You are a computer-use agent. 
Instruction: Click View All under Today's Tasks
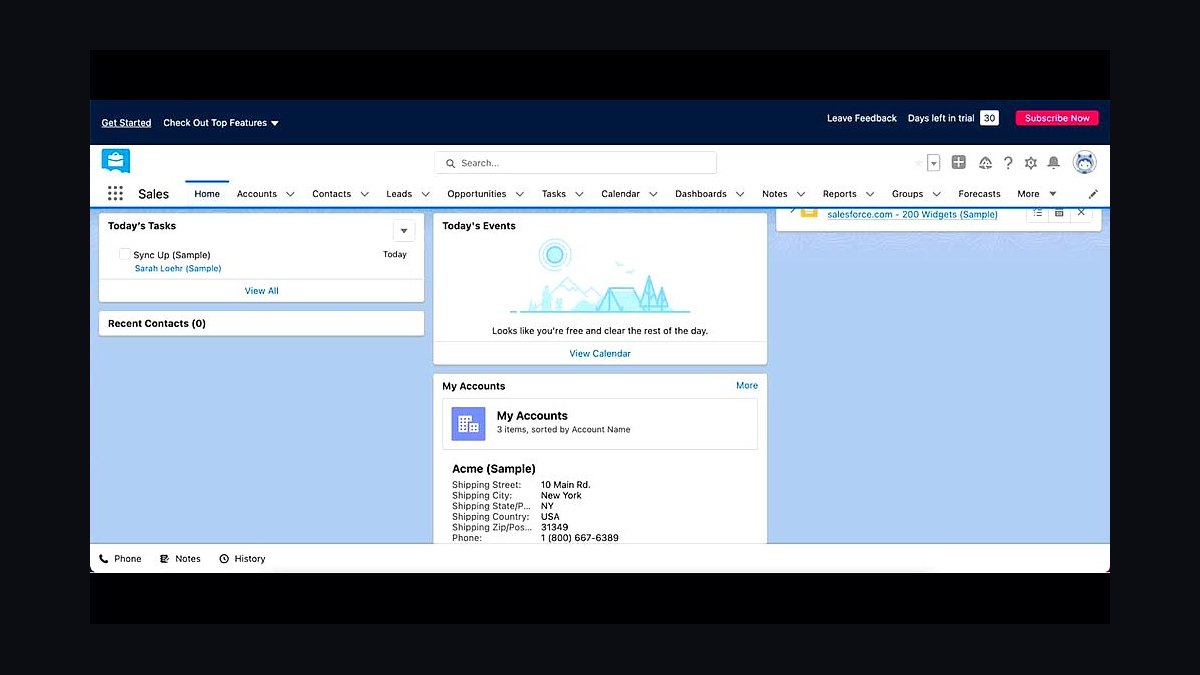pos(262,291)
